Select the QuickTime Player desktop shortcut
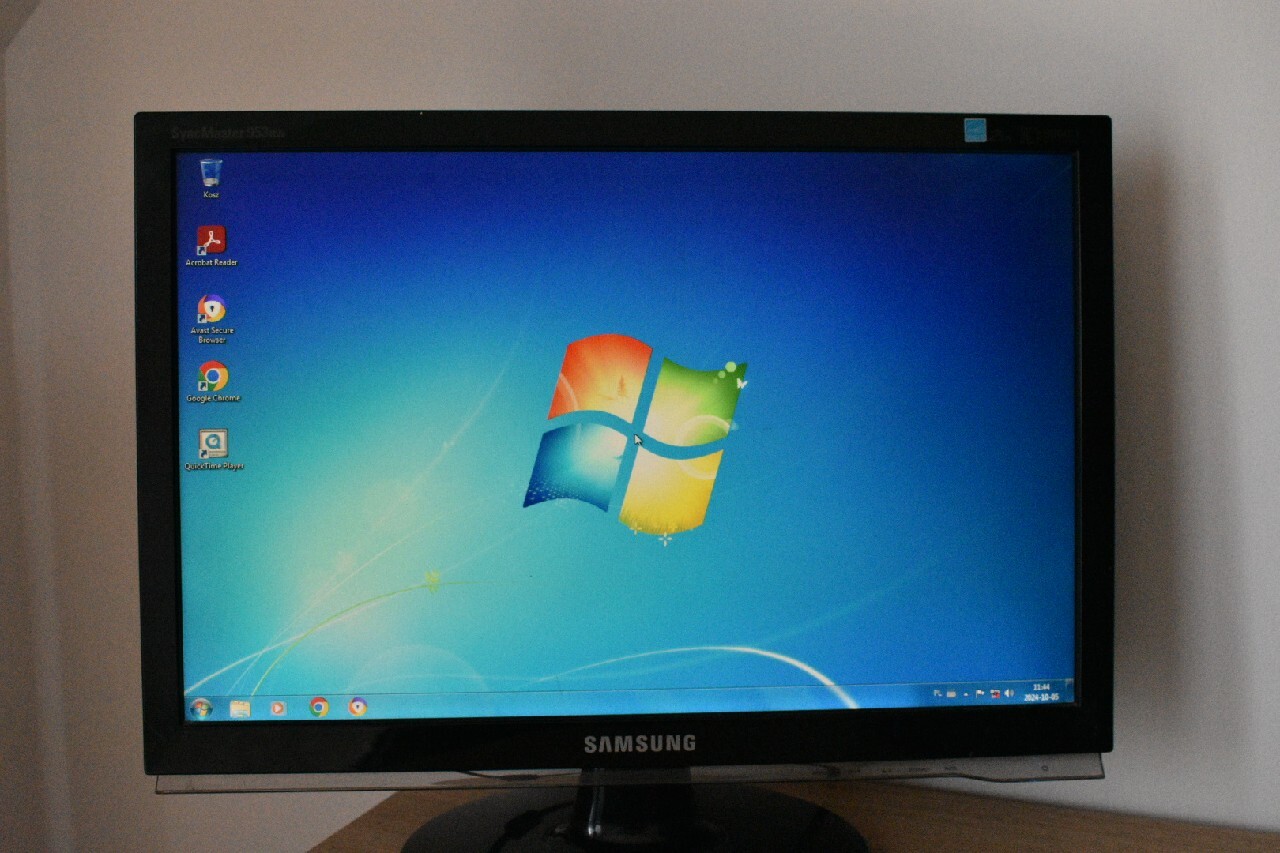 pos(213,449)
